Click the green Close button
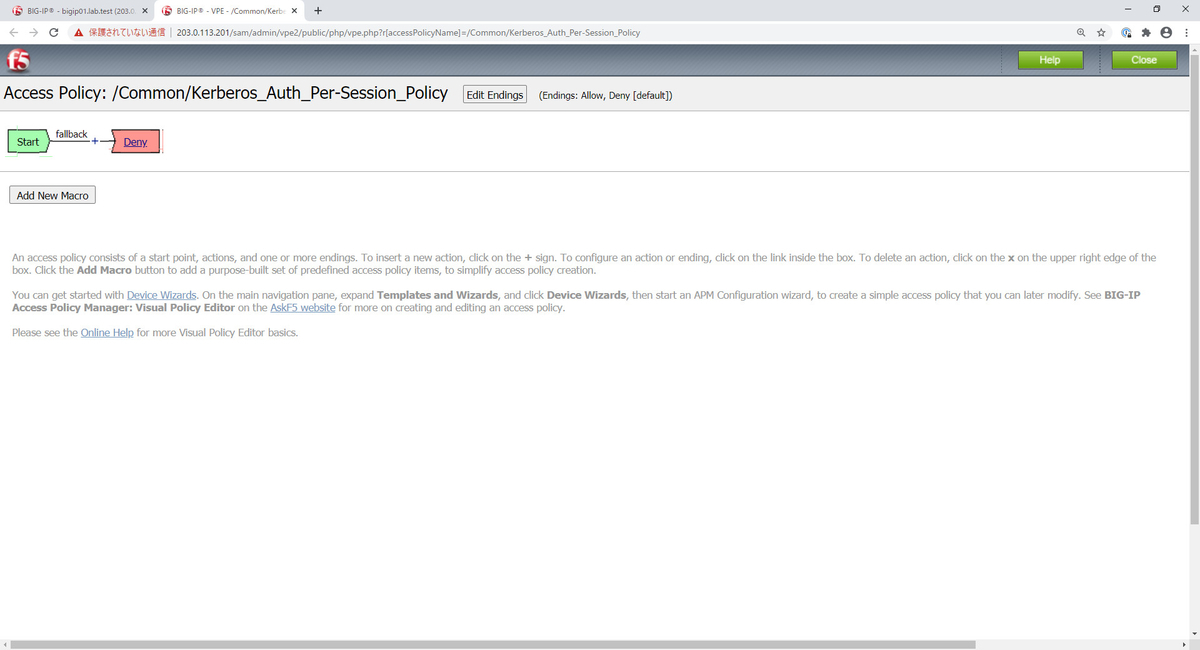Screen dimensions: 1200x650 [1144, 60]
